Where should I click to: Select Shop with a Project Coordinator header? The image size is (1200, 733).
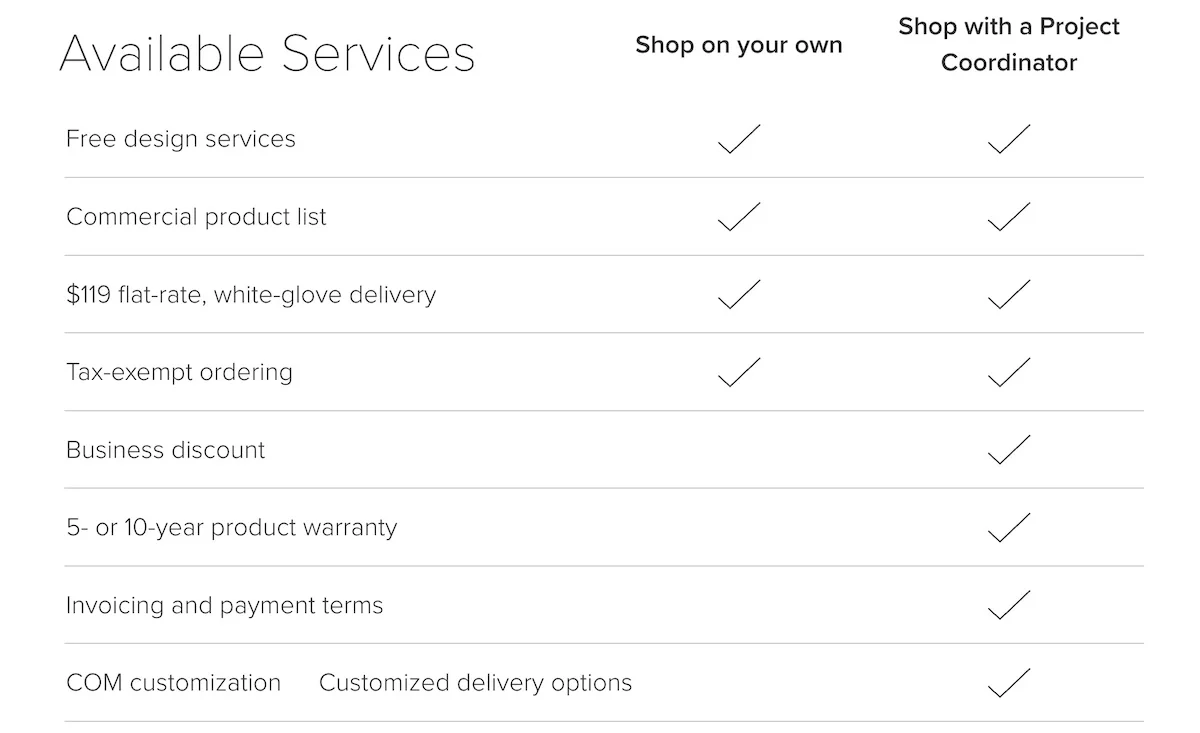point(1009,44)
